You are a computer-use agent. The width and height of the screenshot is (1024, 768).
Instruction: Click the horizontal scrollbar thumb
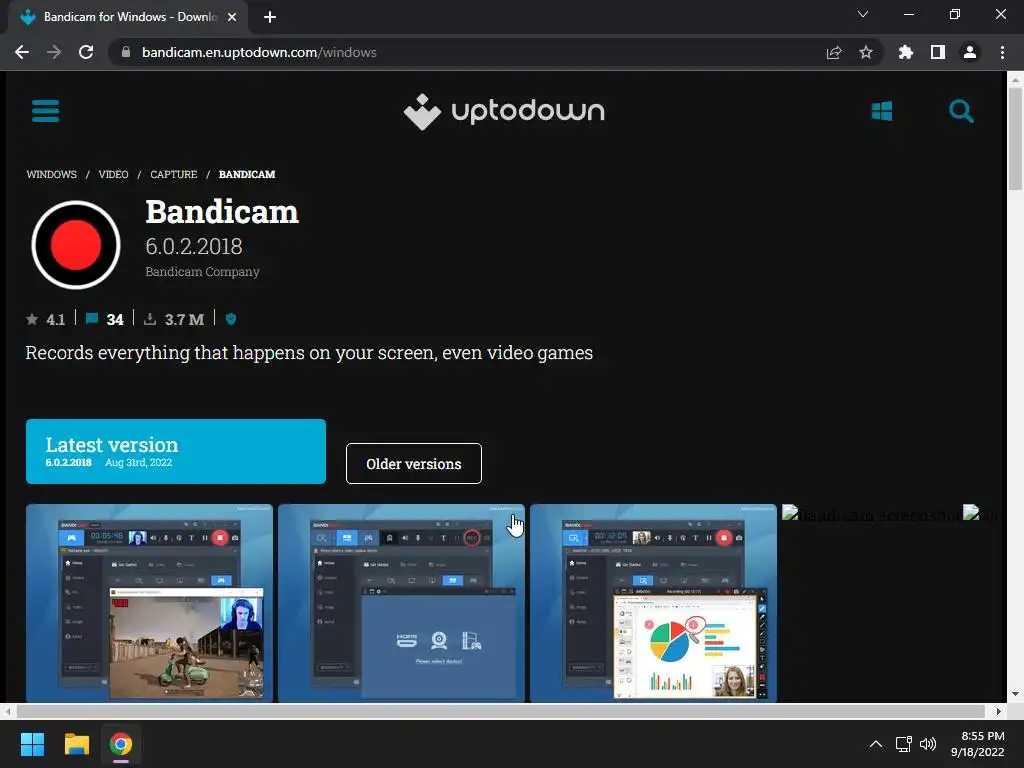pyautogui.click(x=500, y=711)
